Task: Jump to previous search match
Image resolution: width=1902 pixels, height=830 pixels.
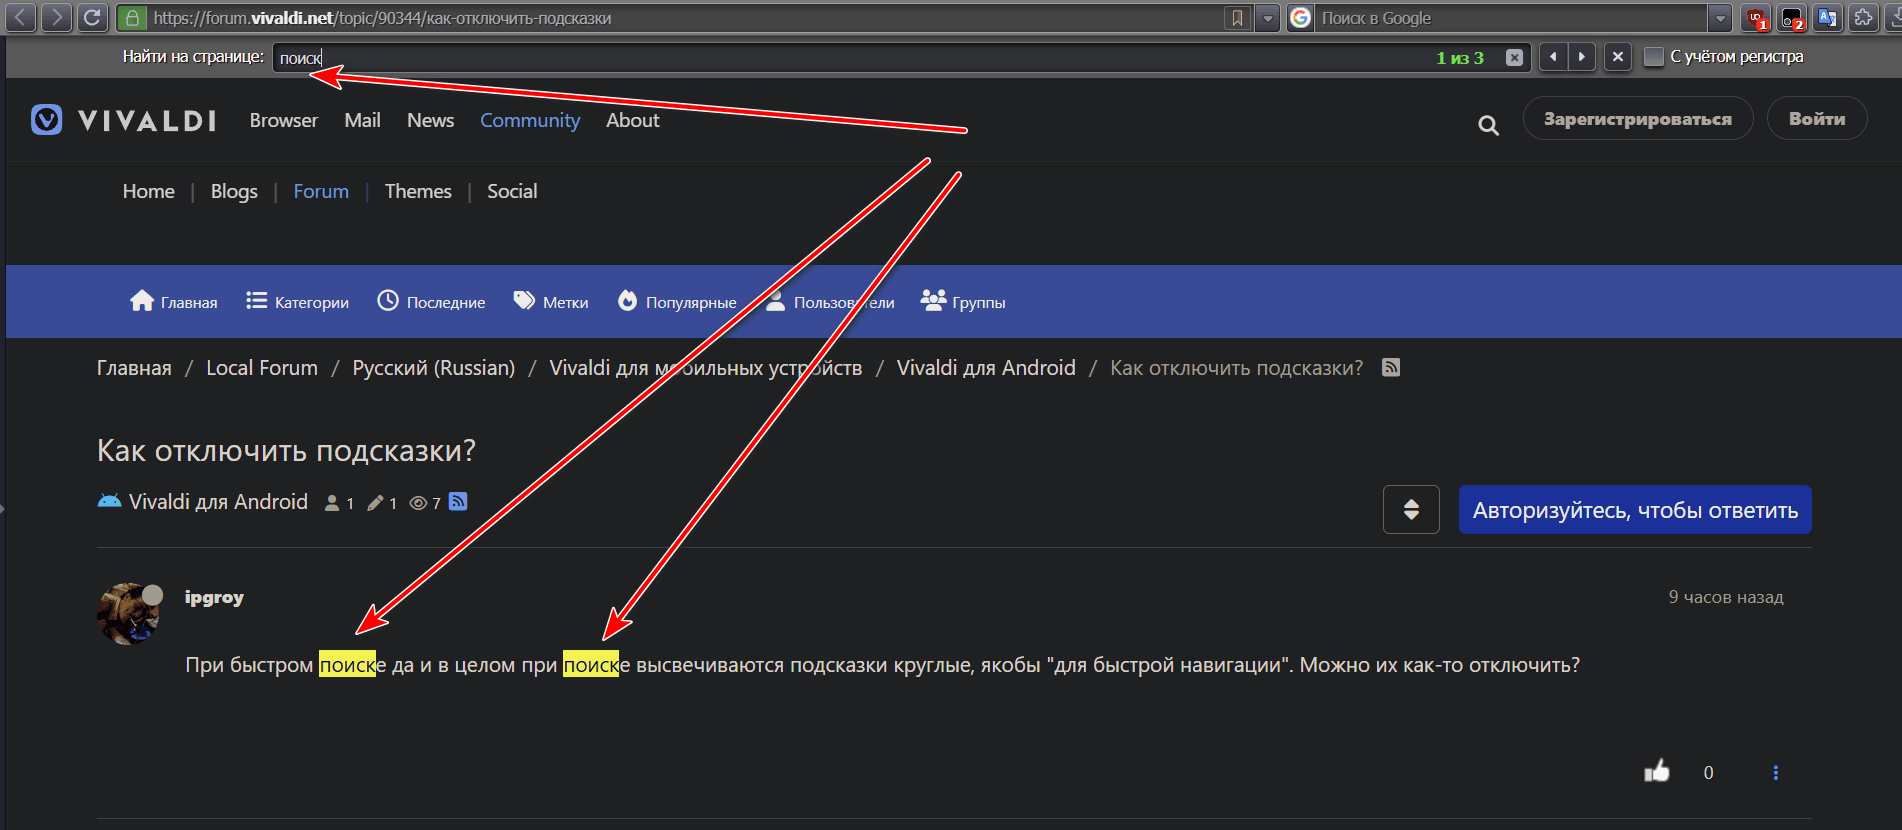Action: pos(1553,57)
